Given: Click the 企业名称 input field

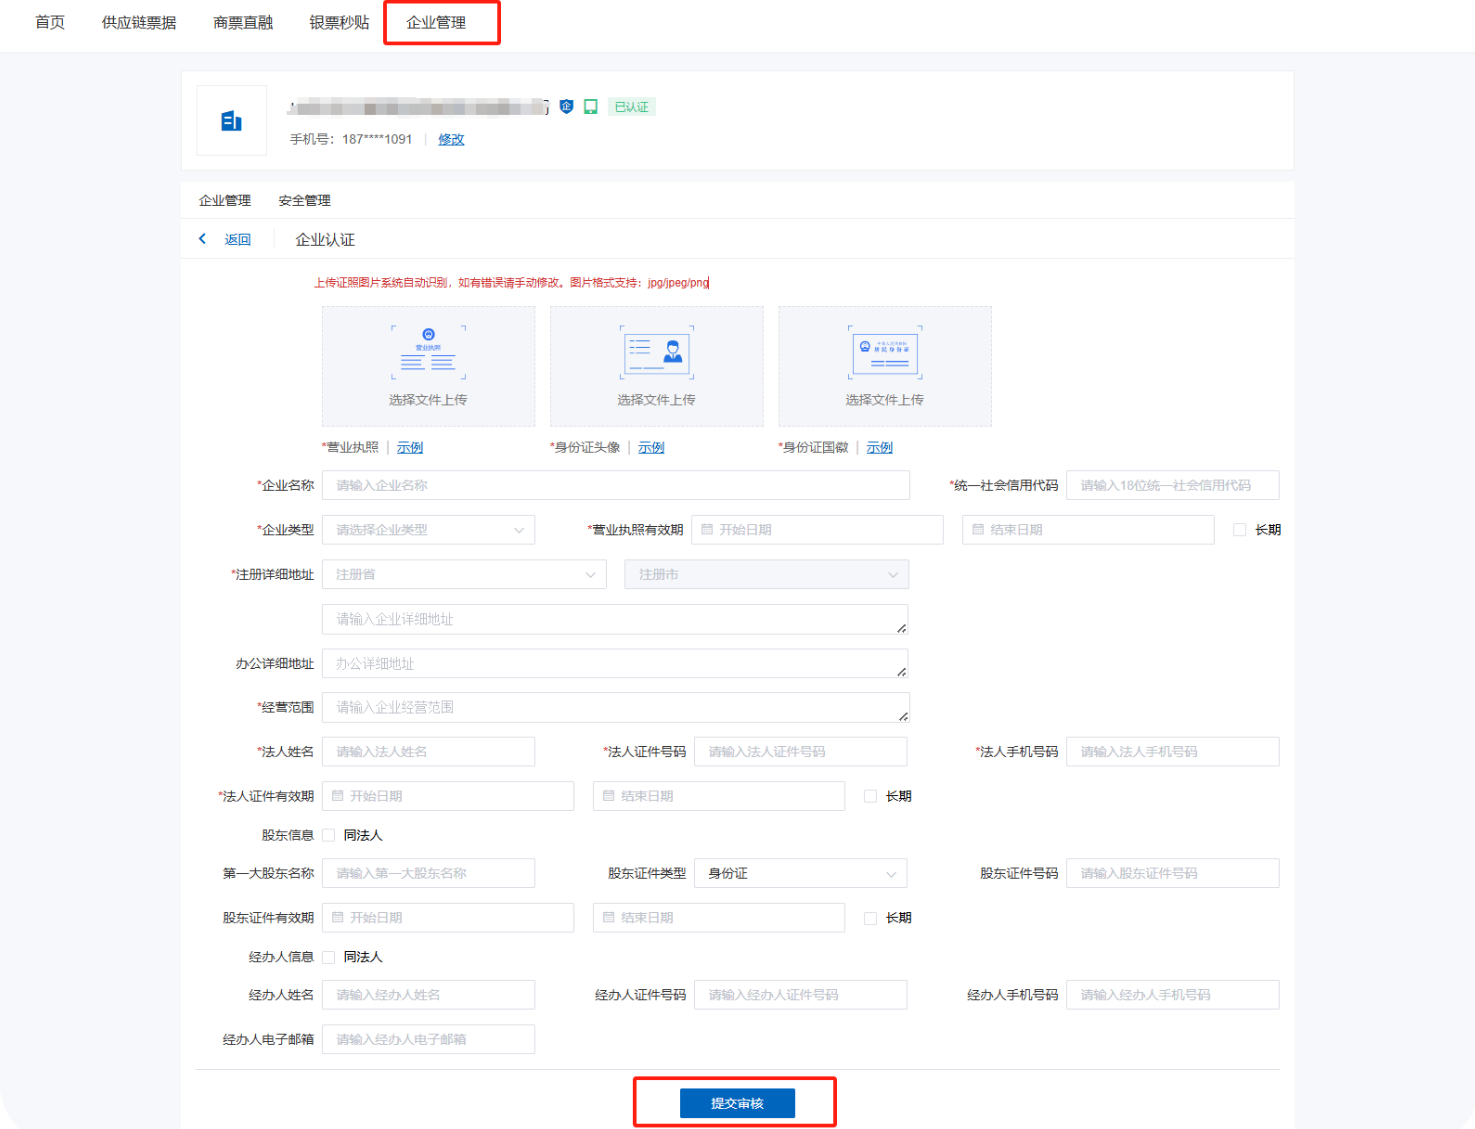Looking at the screenshot, I should click(x=616, y=485).
